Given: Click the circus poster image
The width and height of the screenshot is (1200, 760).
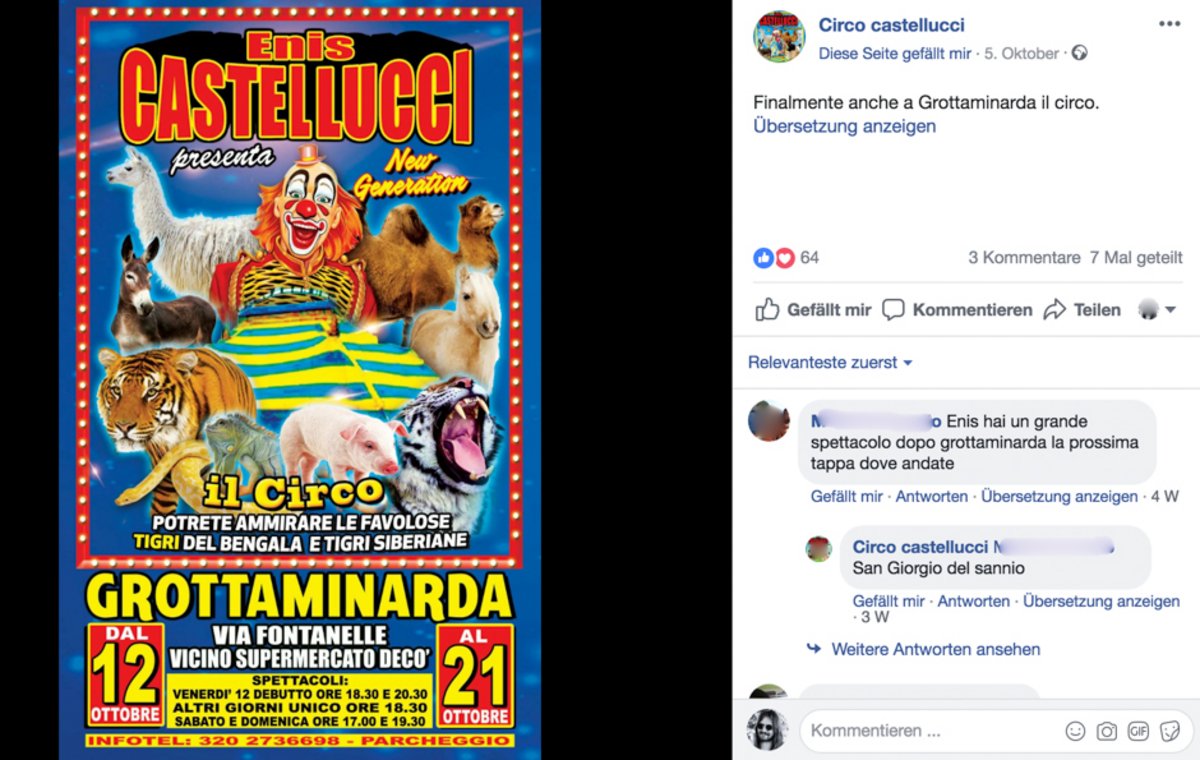Looking at the screenshot, I should point(300,380).
